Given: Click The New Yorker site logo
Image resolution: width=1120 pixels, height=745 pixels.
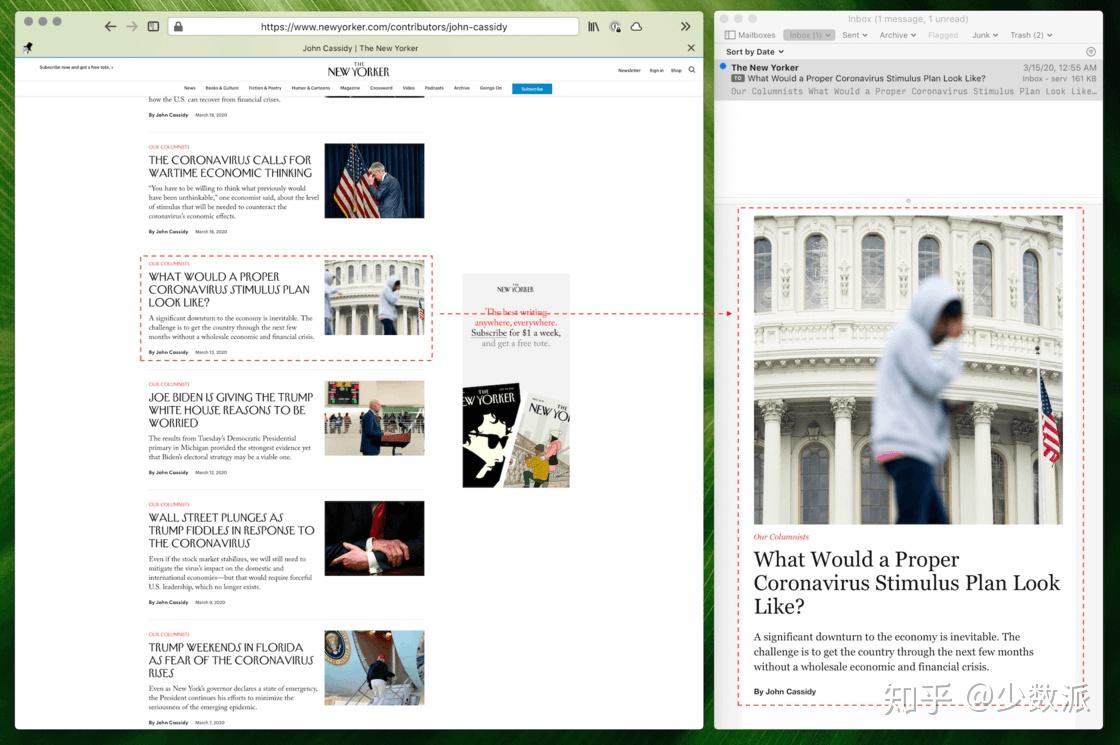Looking at the screenshot, I should pos(359,71).
